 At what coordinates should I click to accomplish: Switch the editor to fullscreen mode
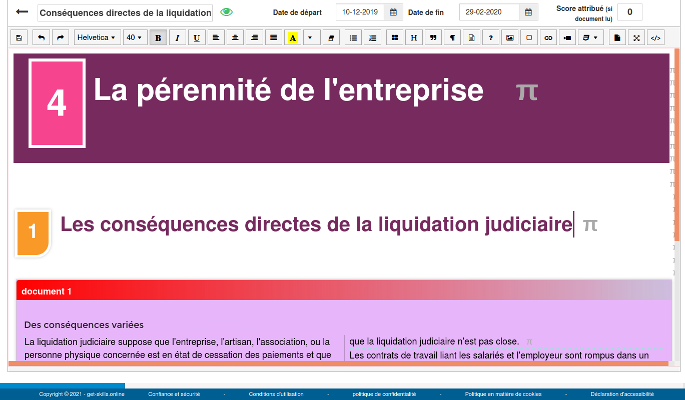(636, 37)
